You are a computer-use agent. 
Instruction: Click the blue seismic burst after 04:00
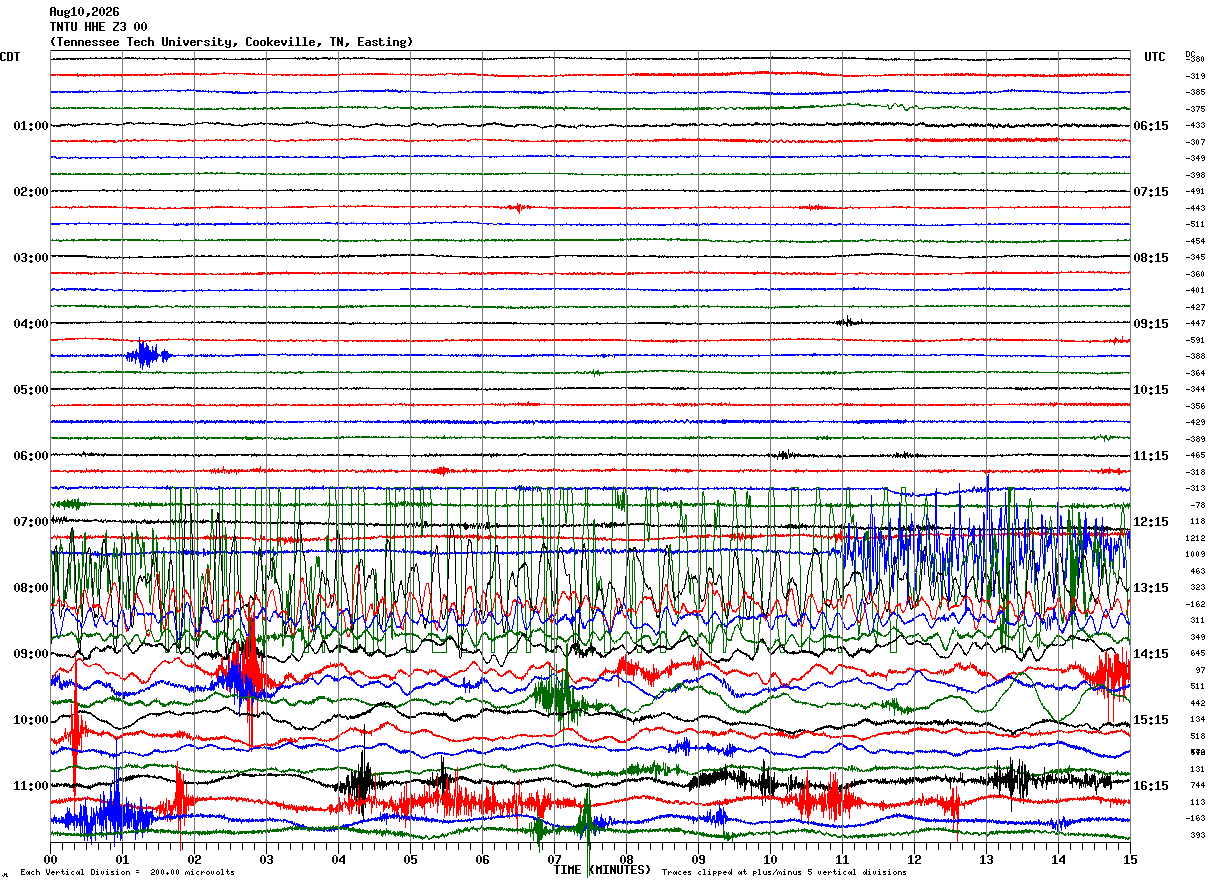148,355
